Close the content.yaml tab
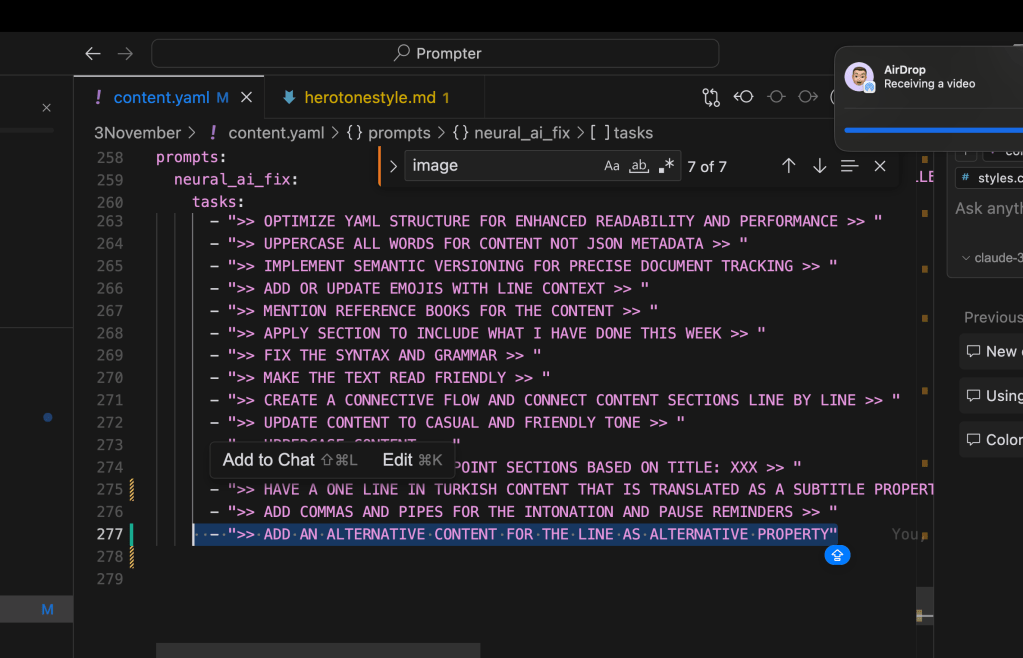1023x658 pixels. pyautogui.click(x=247, y=98)
